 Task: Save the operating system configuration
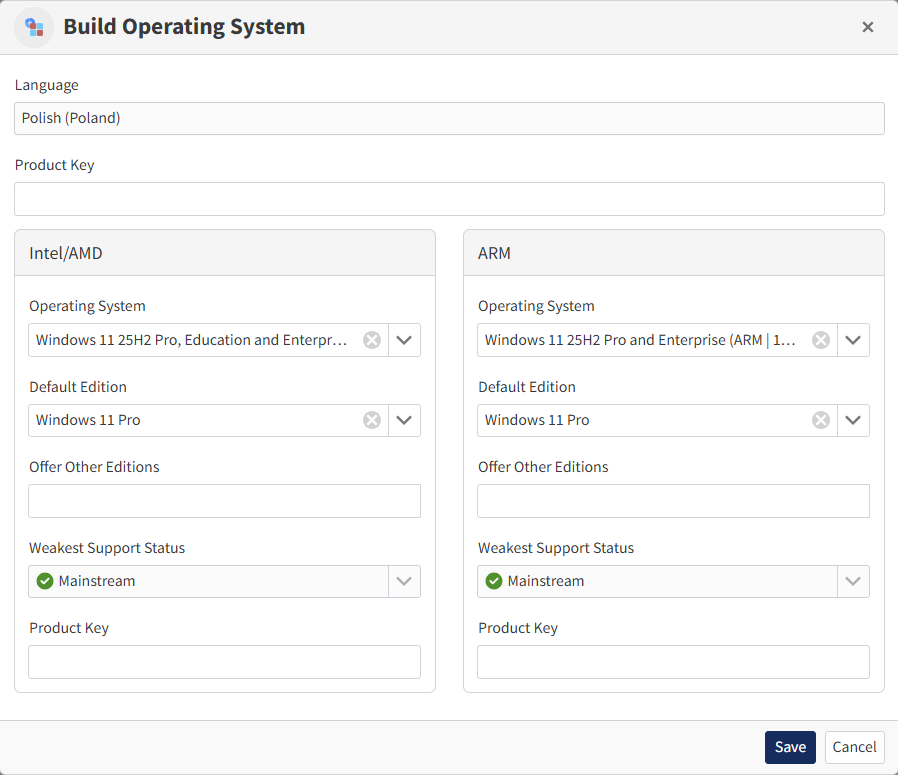(x=790, y=747)
